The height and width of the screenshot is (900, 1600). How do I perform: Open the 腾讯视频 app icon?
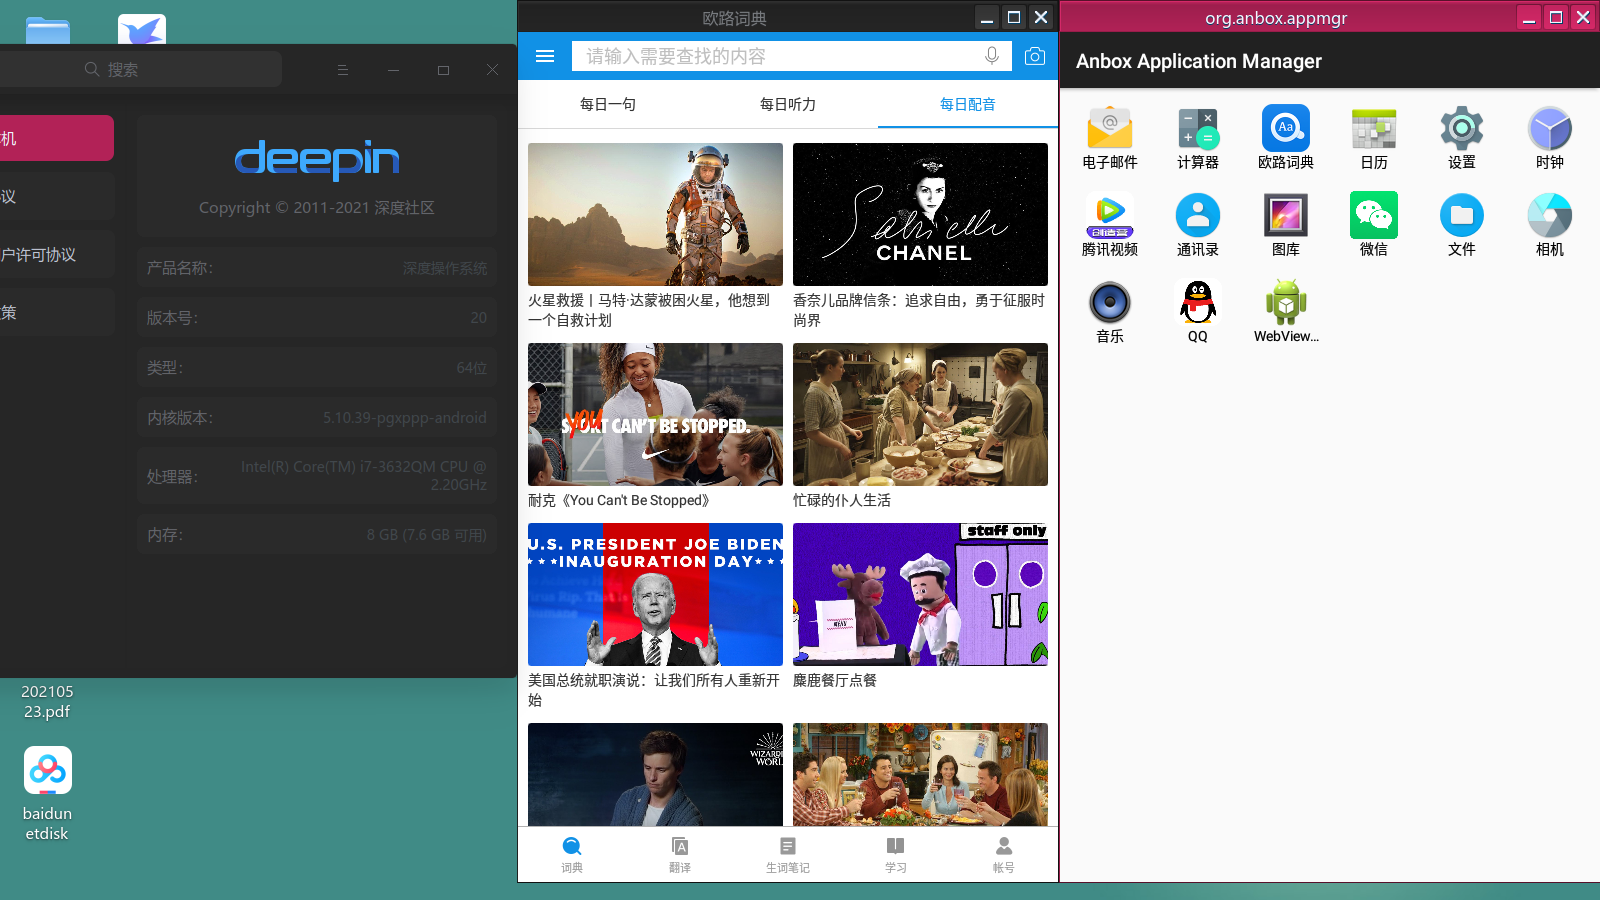tap(1110, 216)
